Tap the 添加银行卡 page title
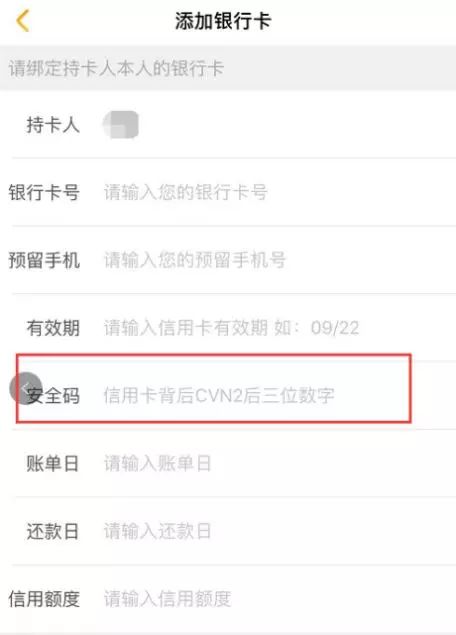This screenshot has height=635, width=456. click(x=223, y=21)
